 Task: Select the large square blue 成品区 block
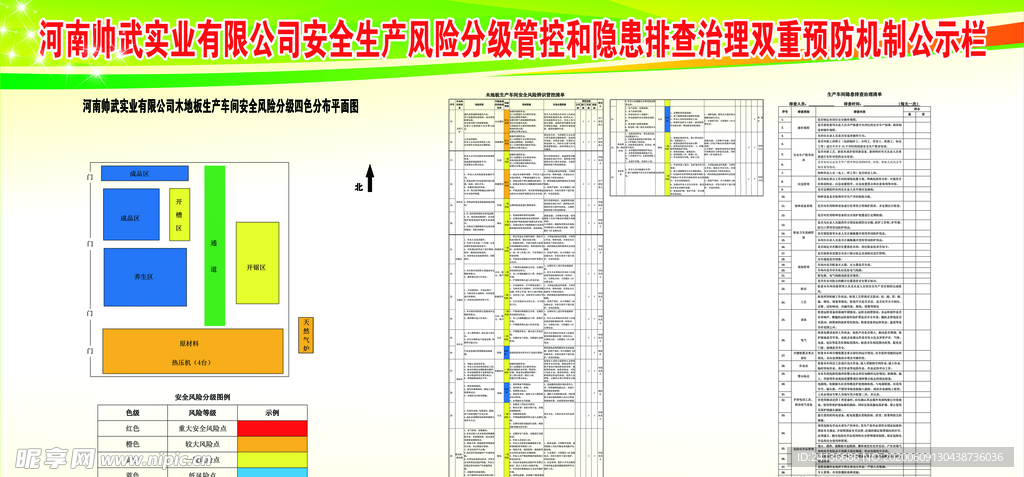131,214
